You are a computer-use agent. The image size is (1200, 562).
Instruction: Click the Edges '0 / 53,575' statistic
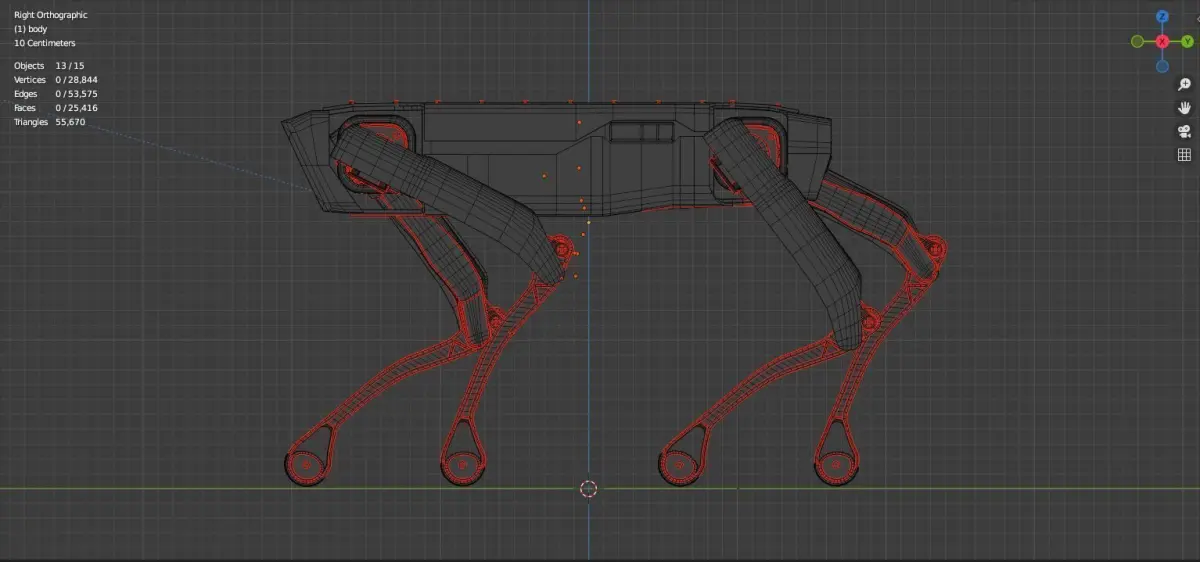[x=76, y=93]
